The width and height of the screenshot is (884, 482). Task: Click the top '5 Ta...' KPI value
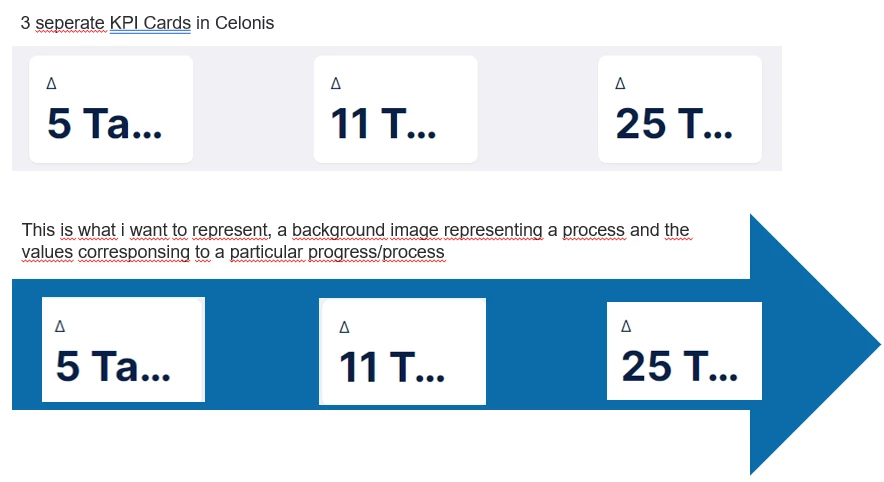click(x=104, y=124)
